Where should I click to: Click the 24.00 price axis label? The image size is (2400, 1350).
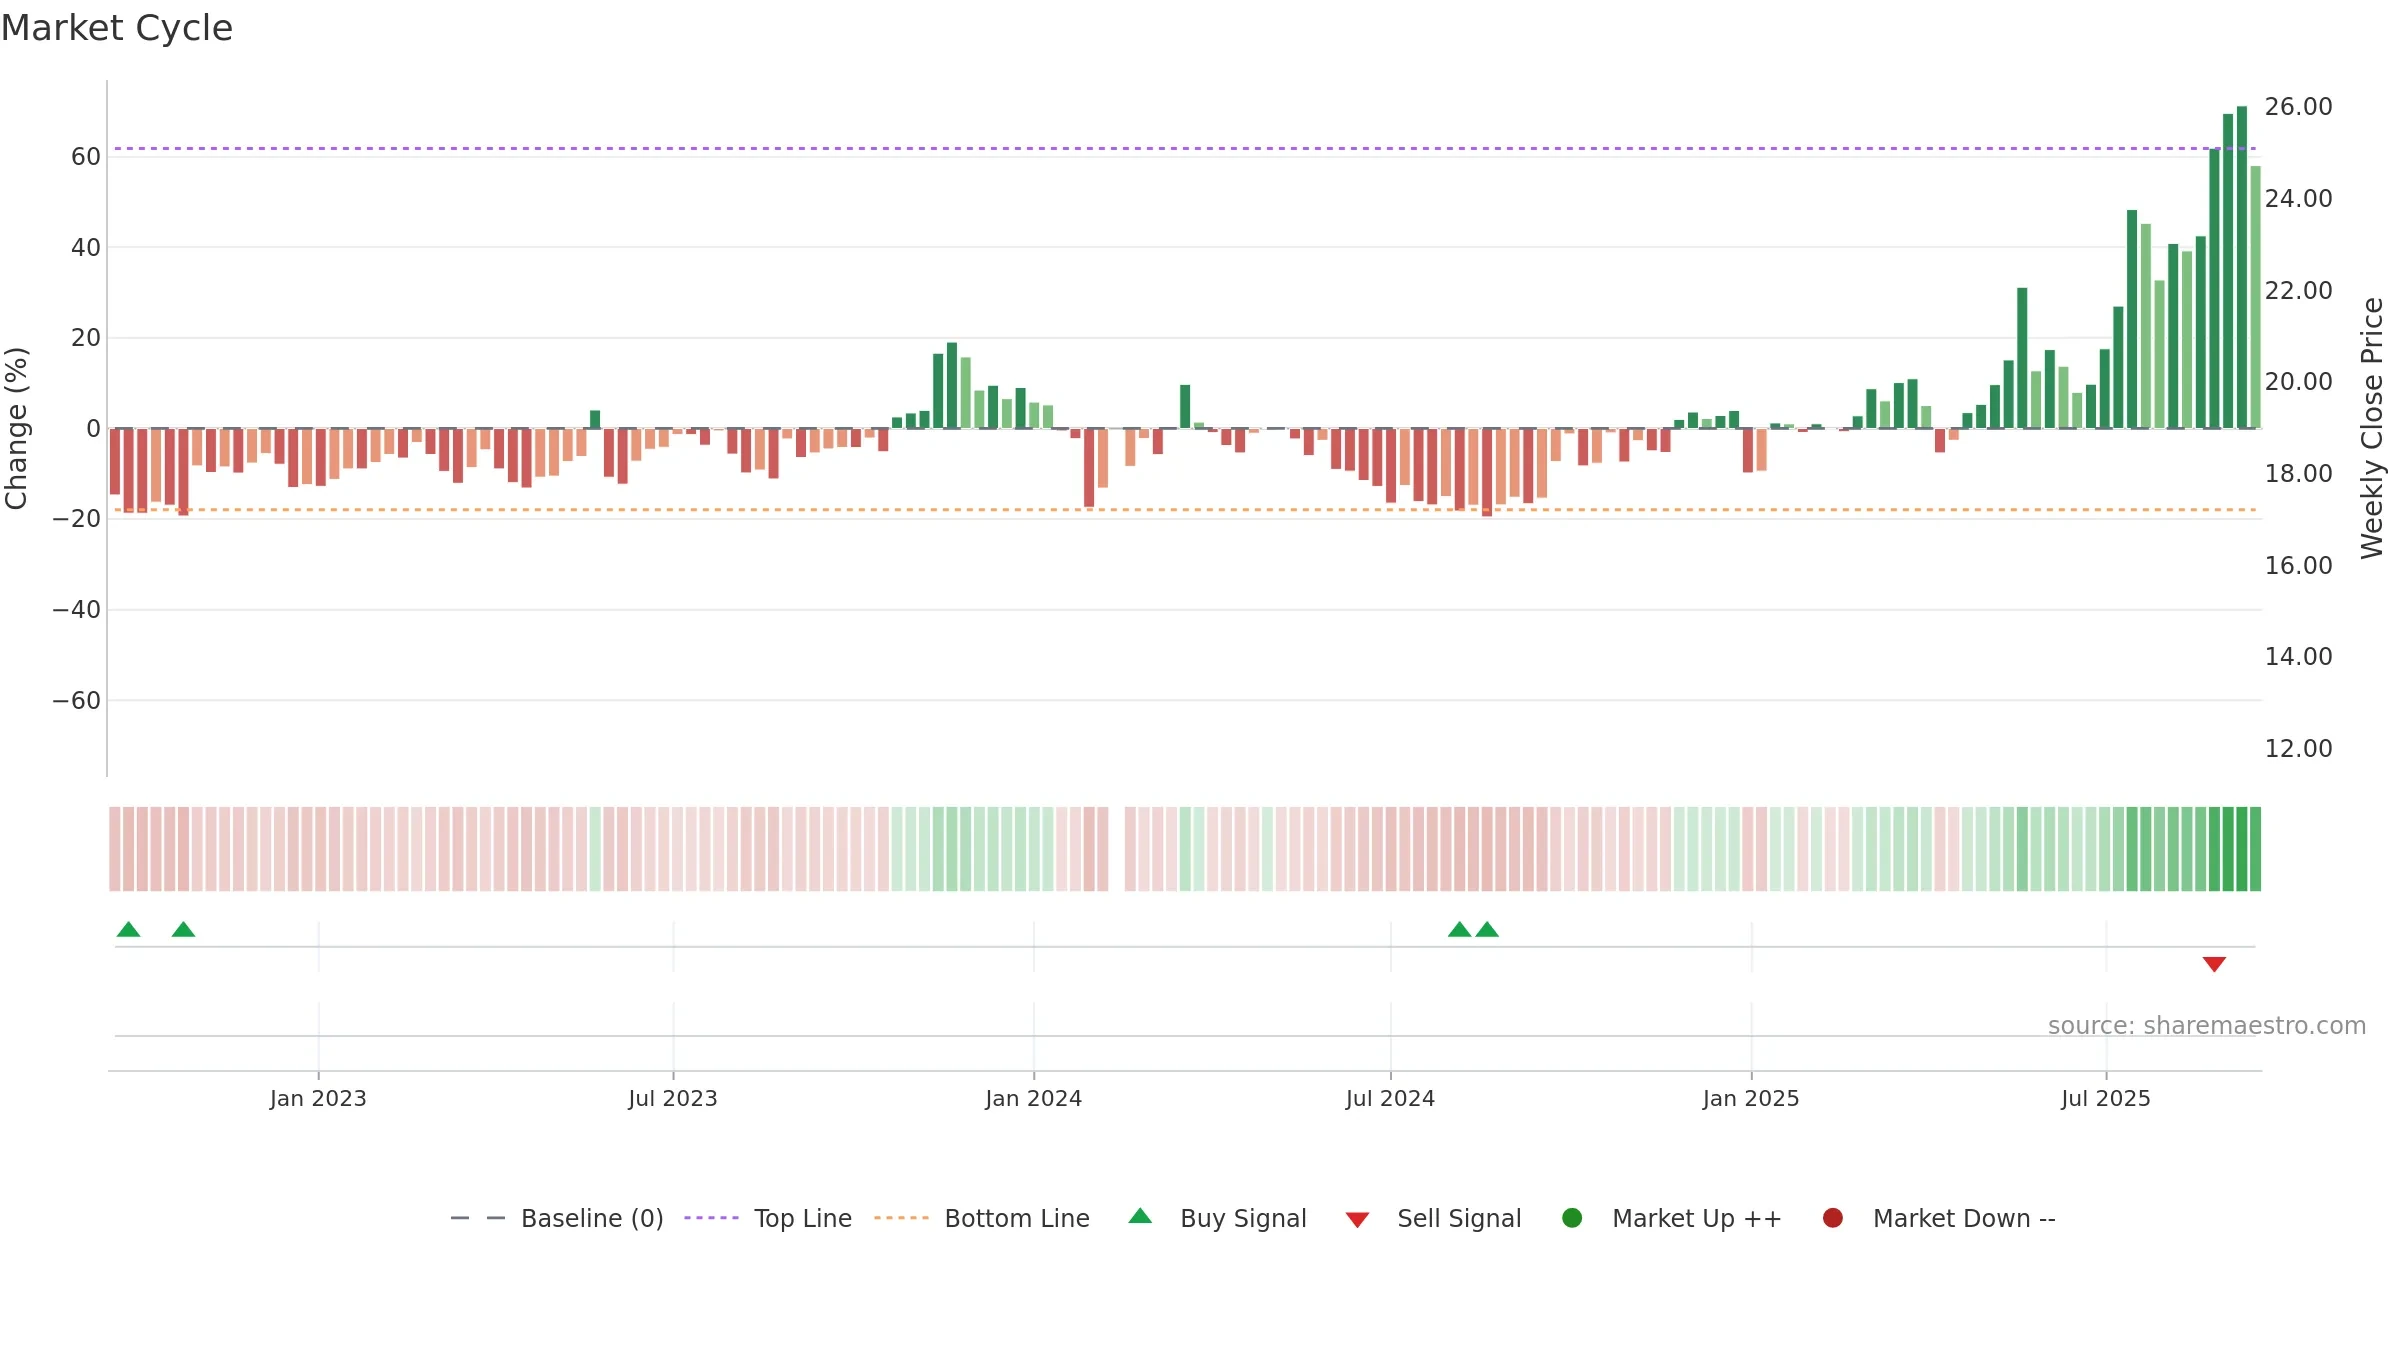(x=2298, y=199)
